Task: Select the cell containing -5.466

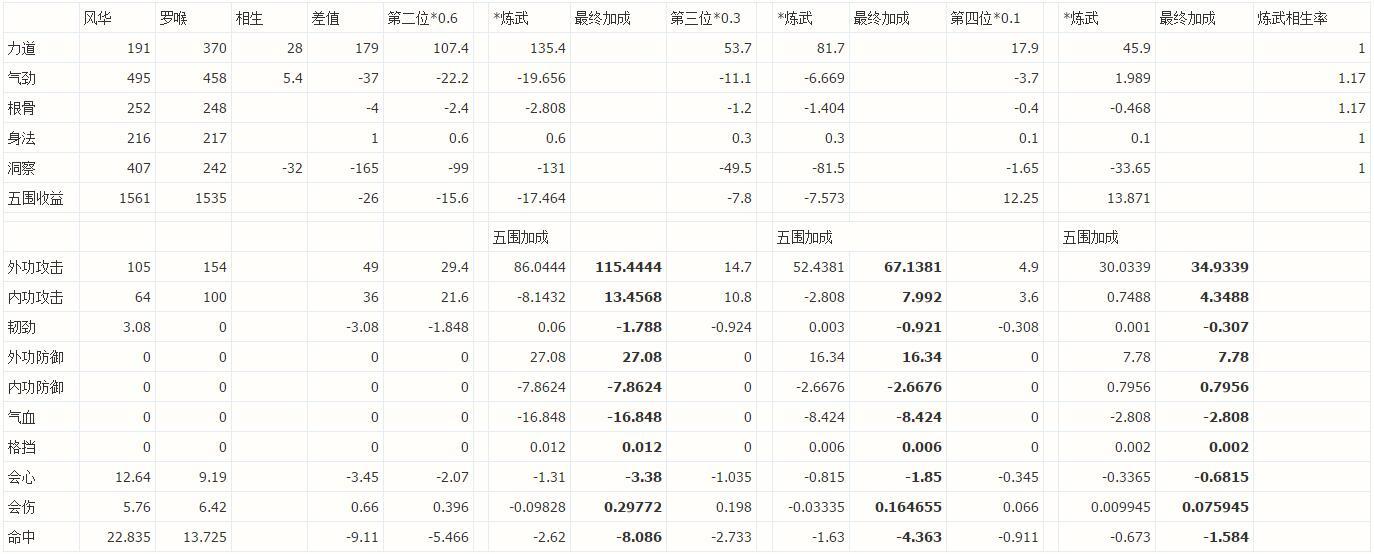Action: (449, 537)
